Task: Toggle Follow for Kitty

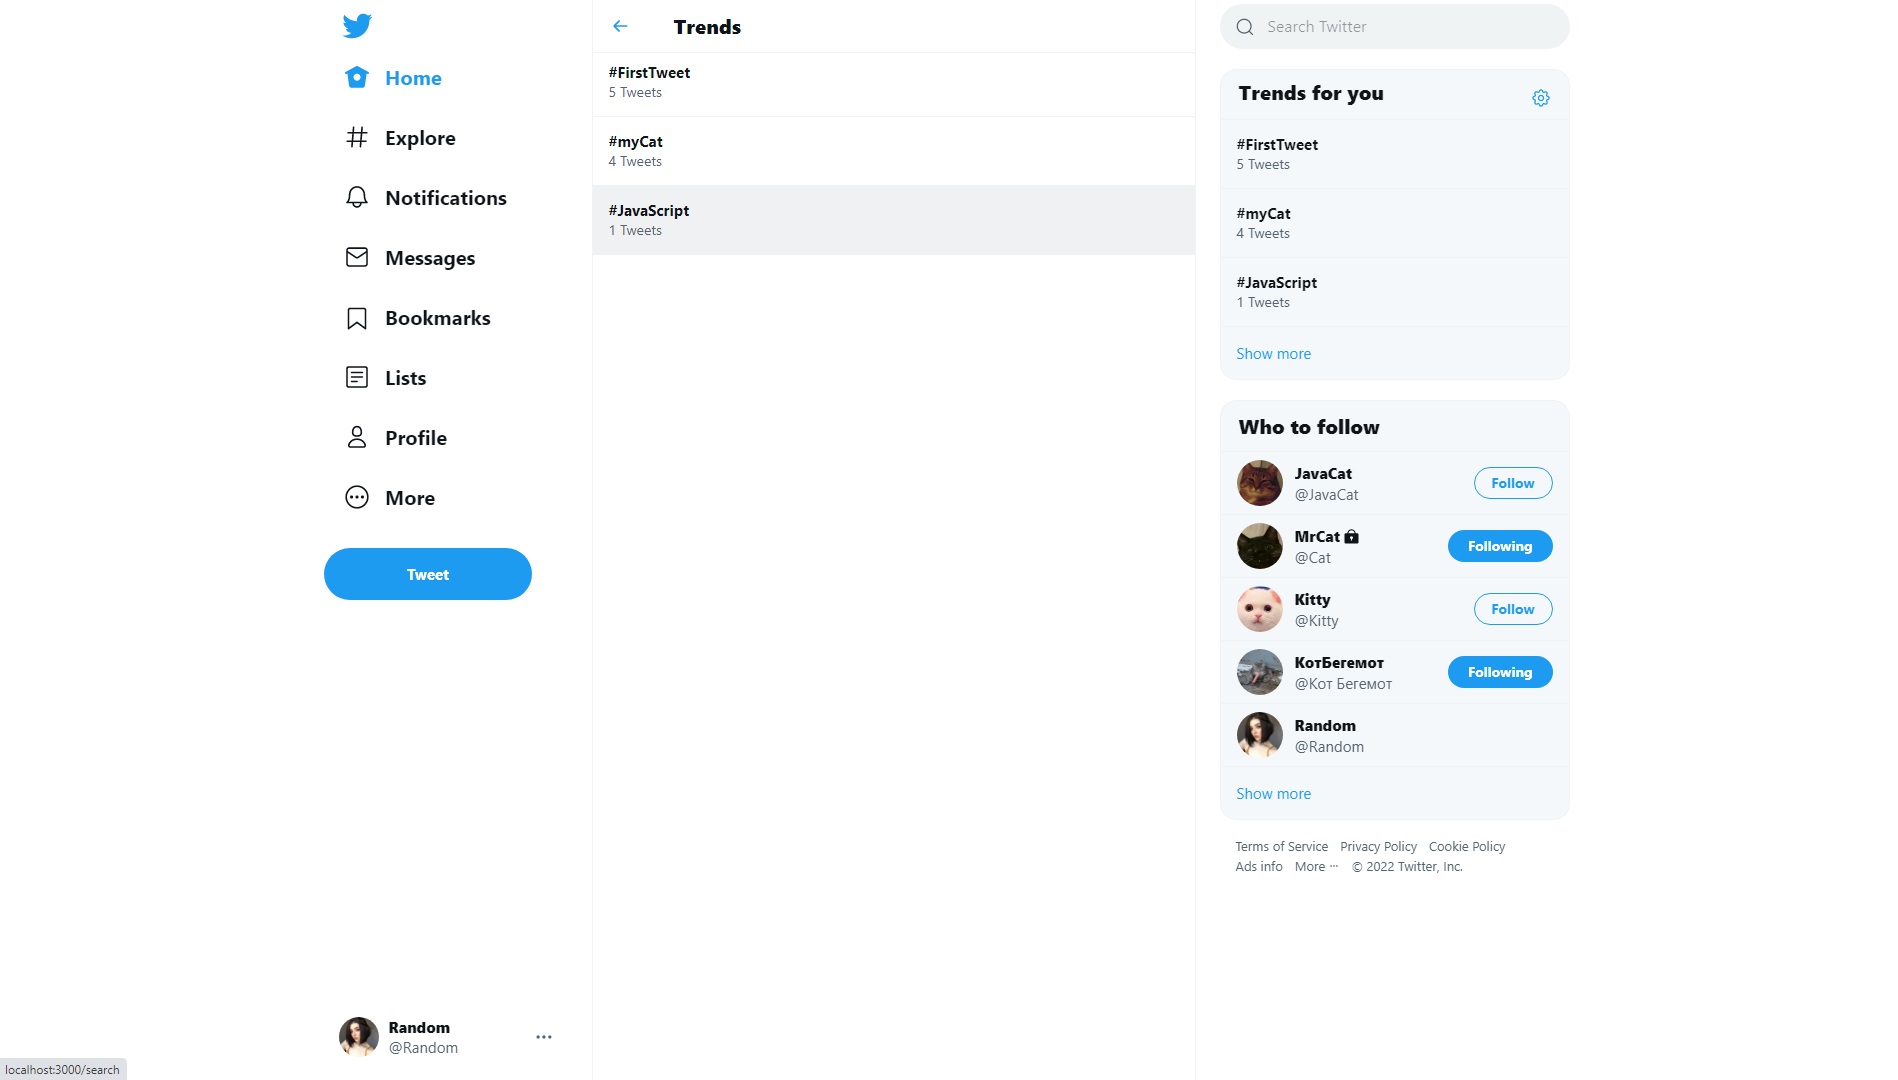Action: pos(1513,609)
